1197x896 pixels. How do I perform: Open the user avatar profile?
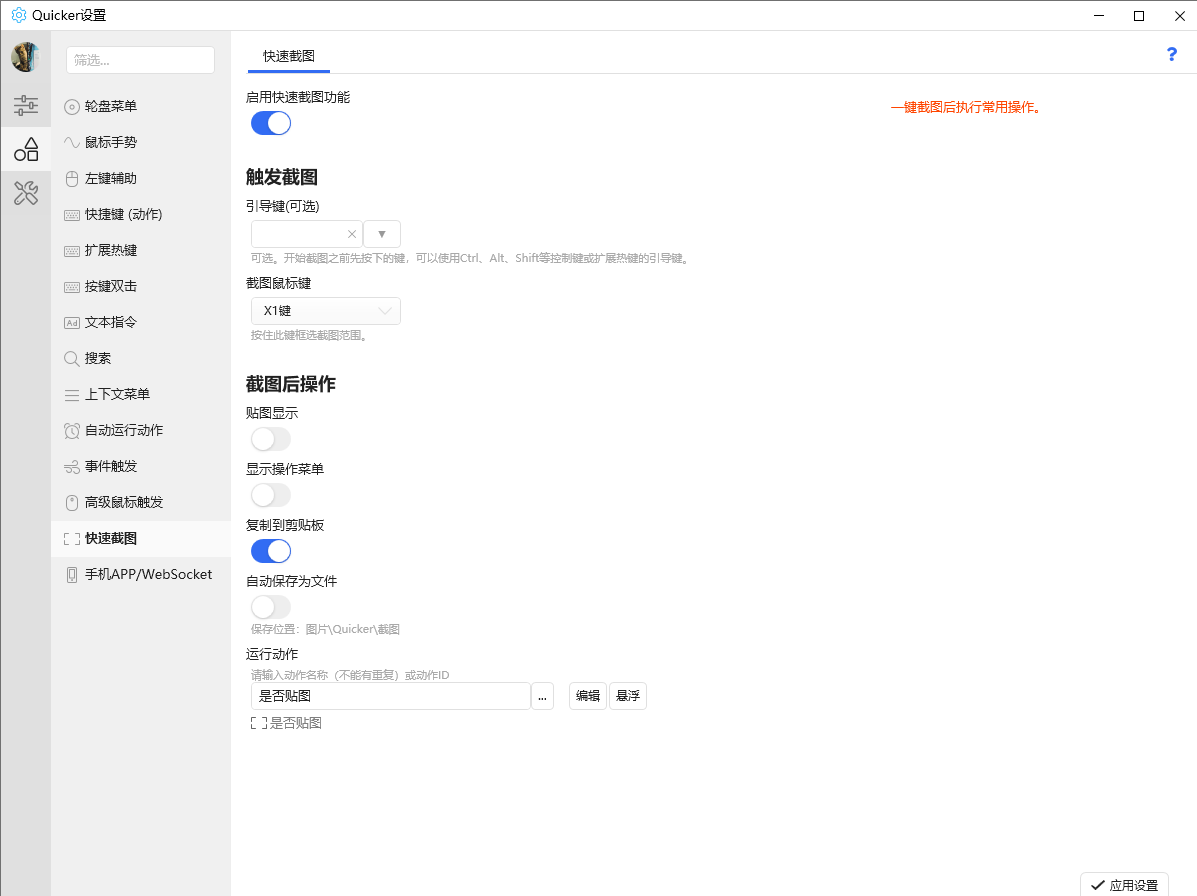coord(25,57)
